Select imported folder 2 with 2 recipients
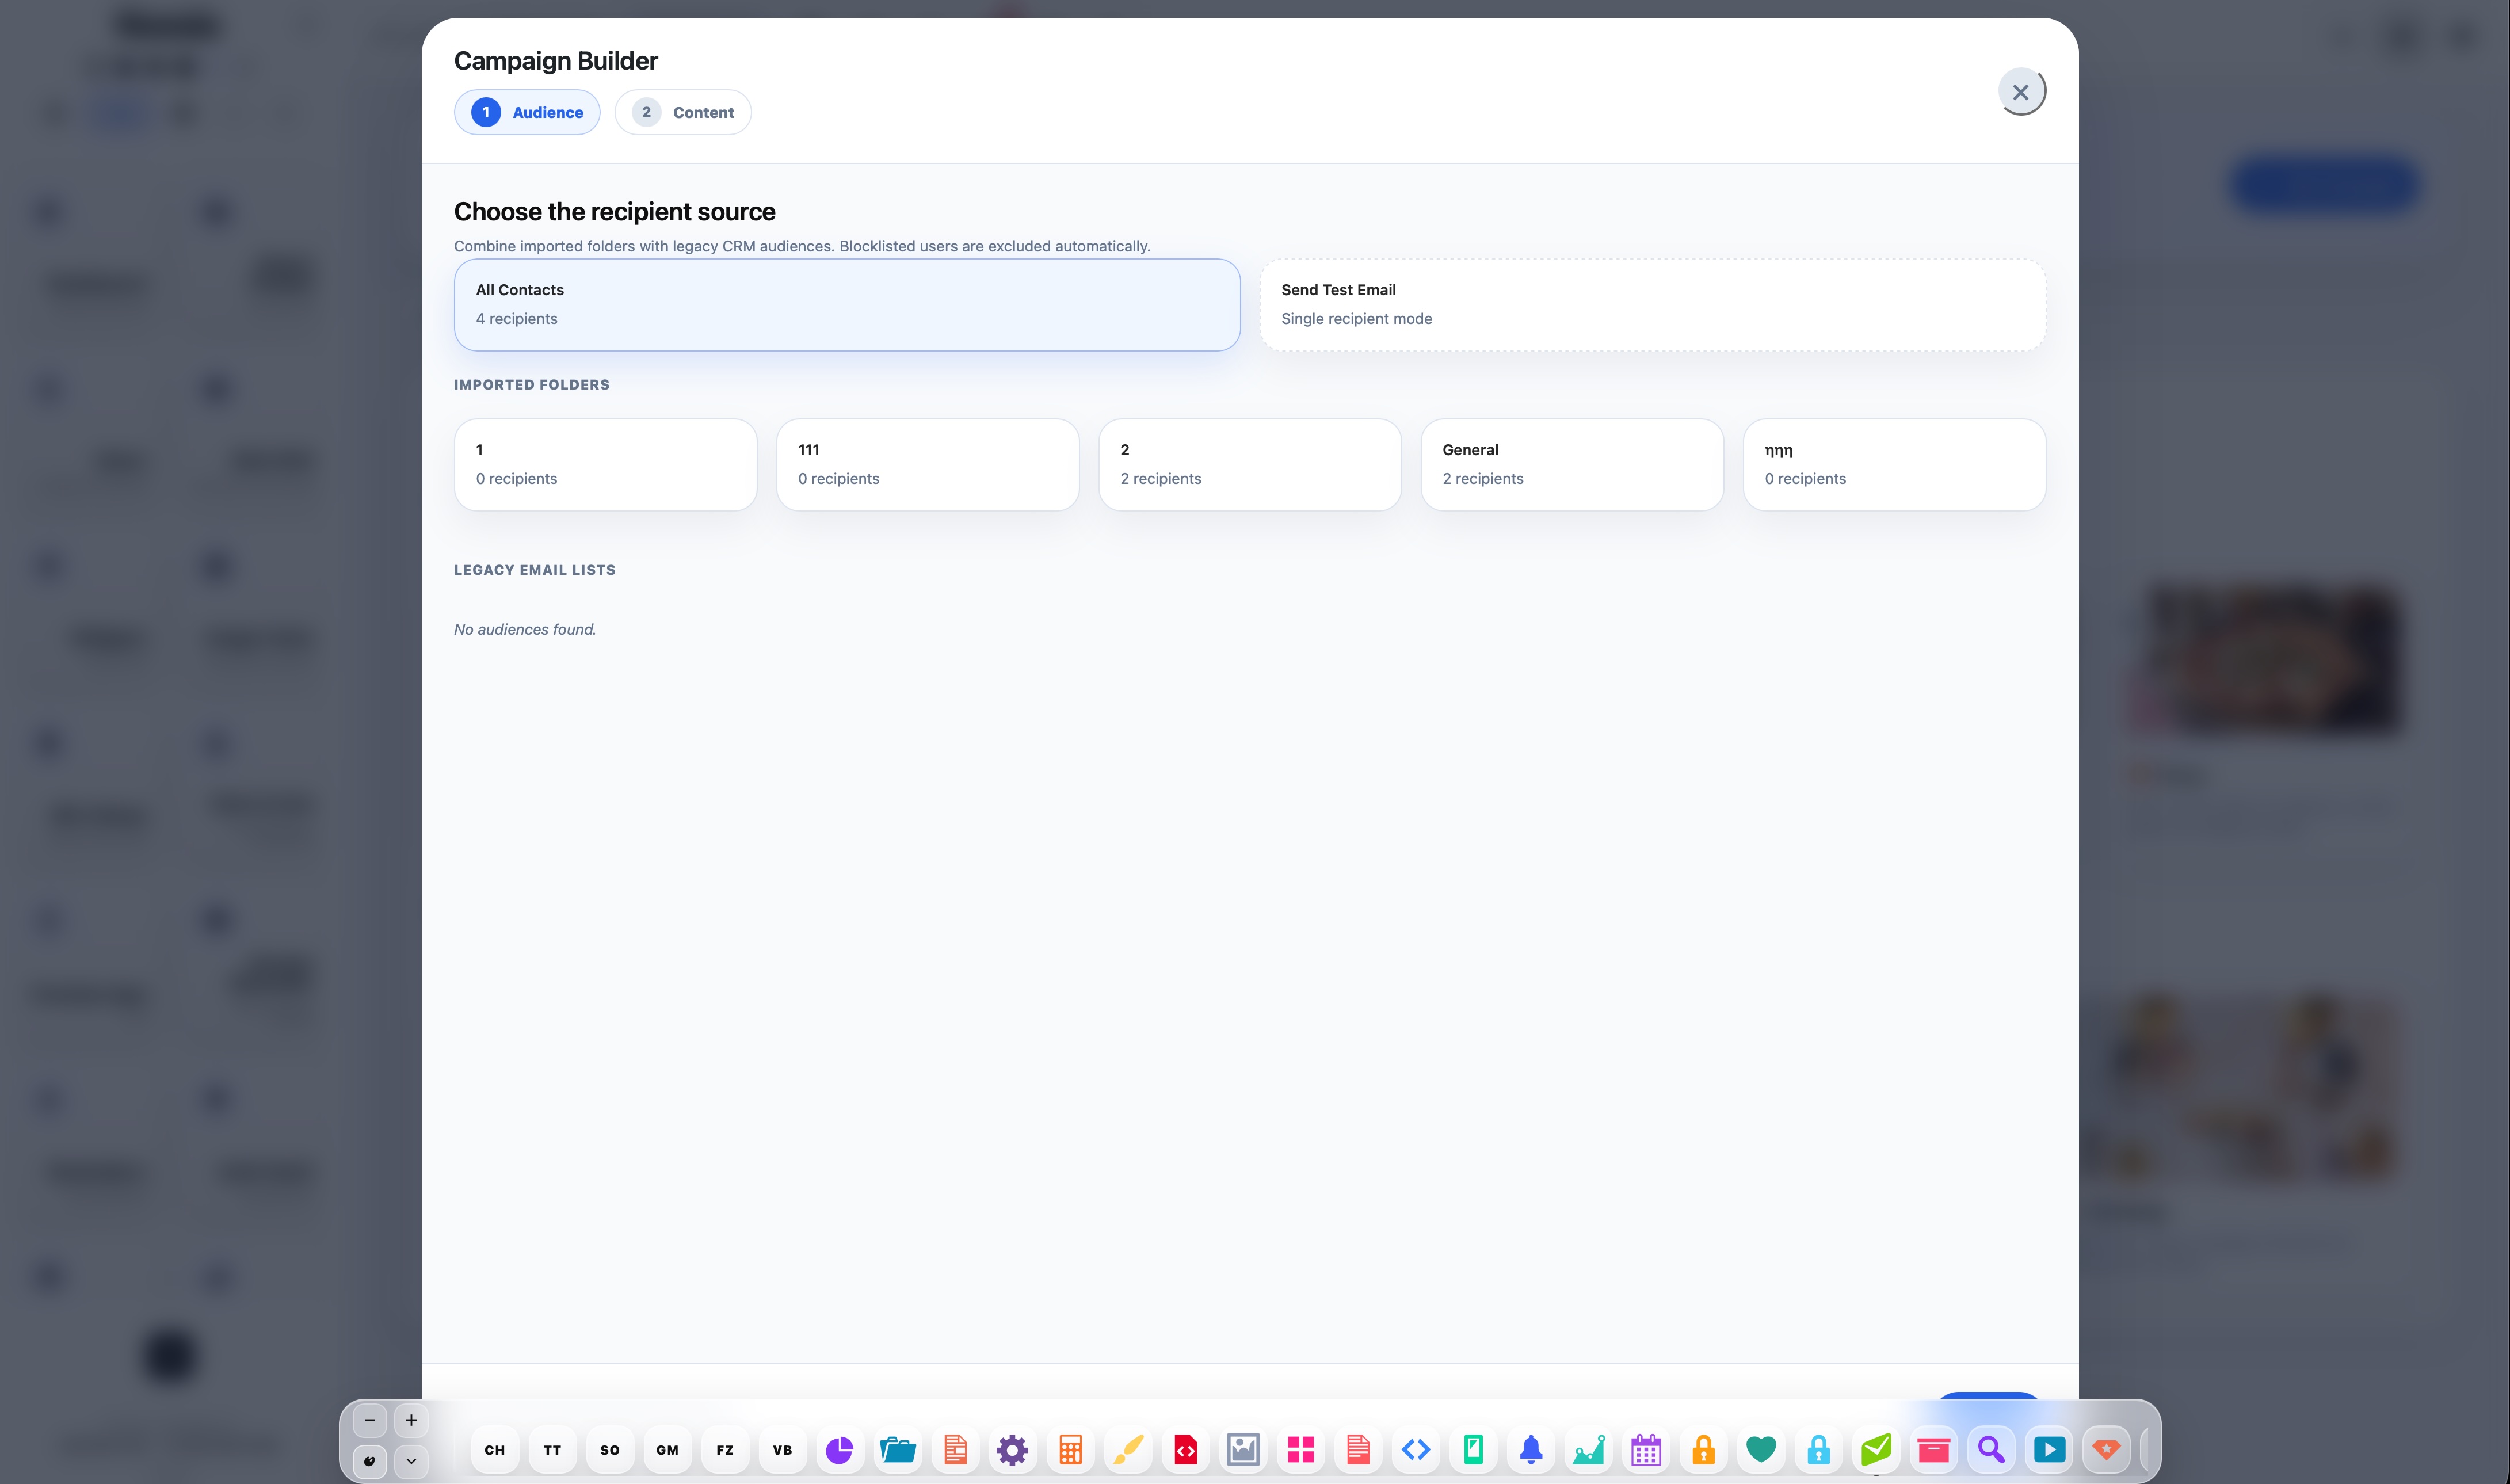Screen dimensions: 2510x1484 point(1250,464)
